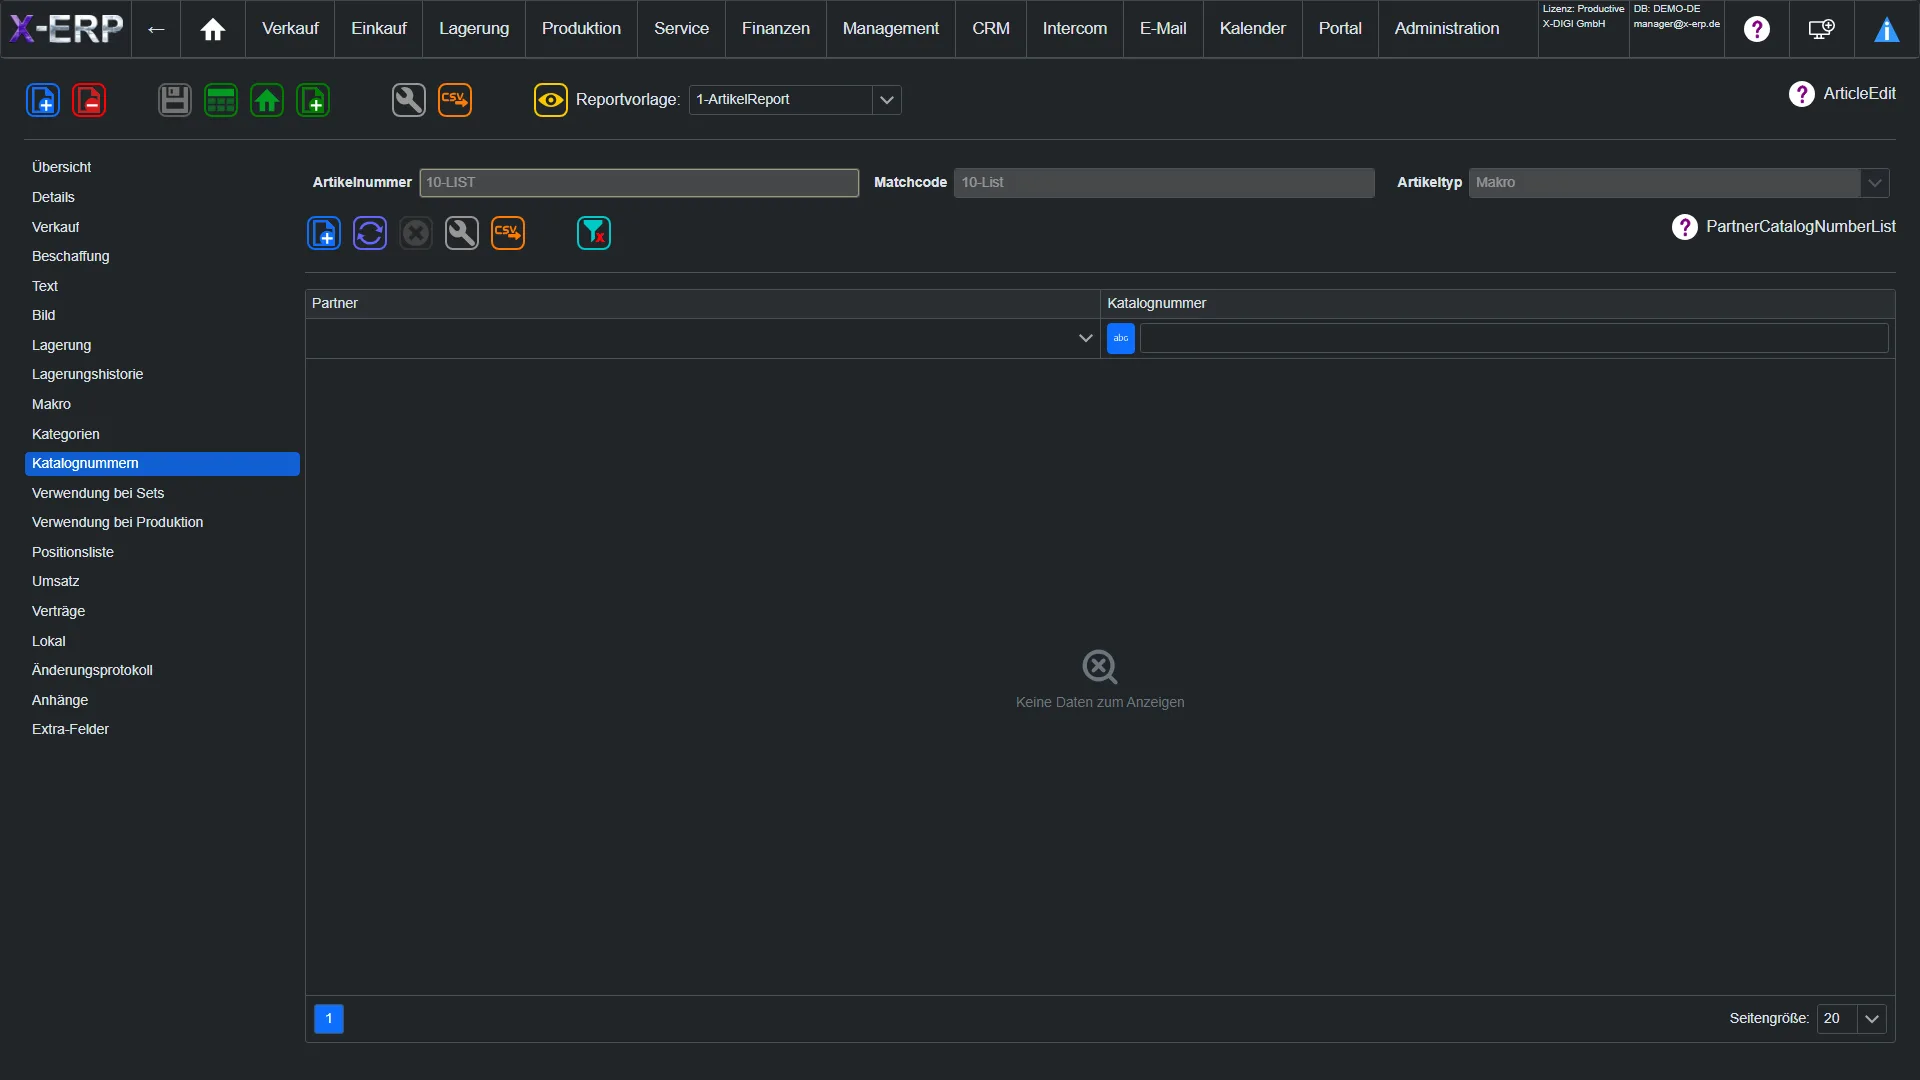Image resolution: width=1920 pixels, height=1080 pixels.
Task: Click the green house arrow icon
Action: click(x=267, y=100)
